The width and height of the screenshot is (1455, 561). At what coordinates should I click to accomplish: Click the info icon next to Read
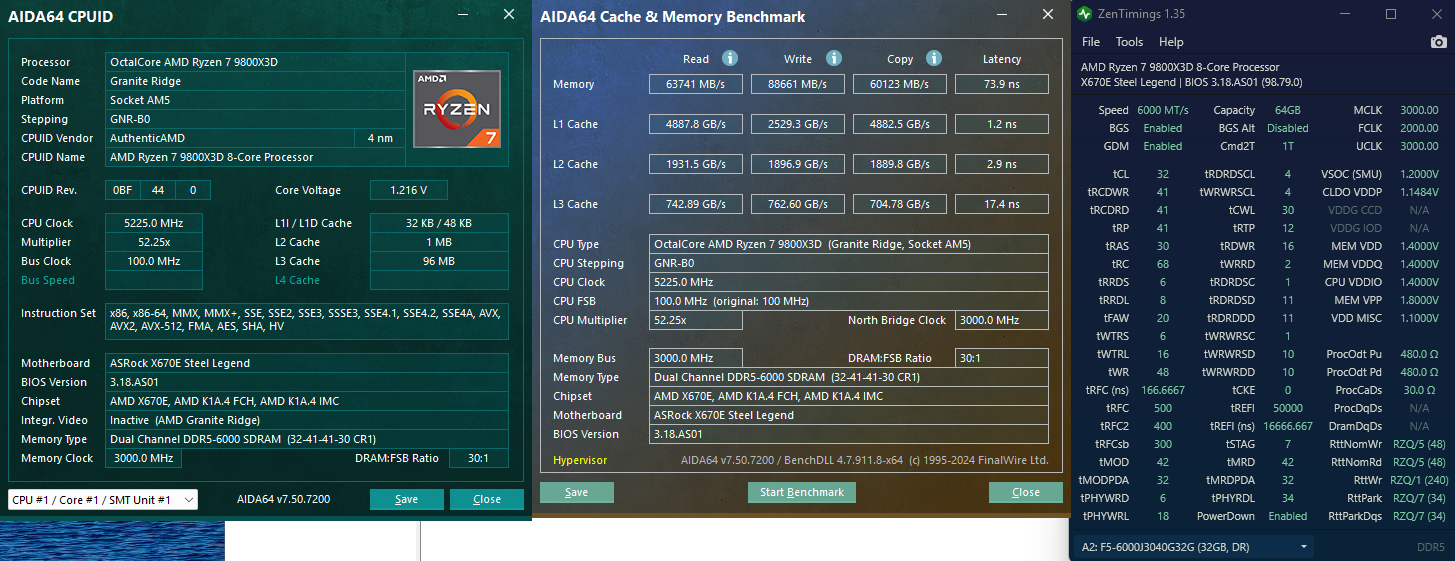(x=730, y=59)
